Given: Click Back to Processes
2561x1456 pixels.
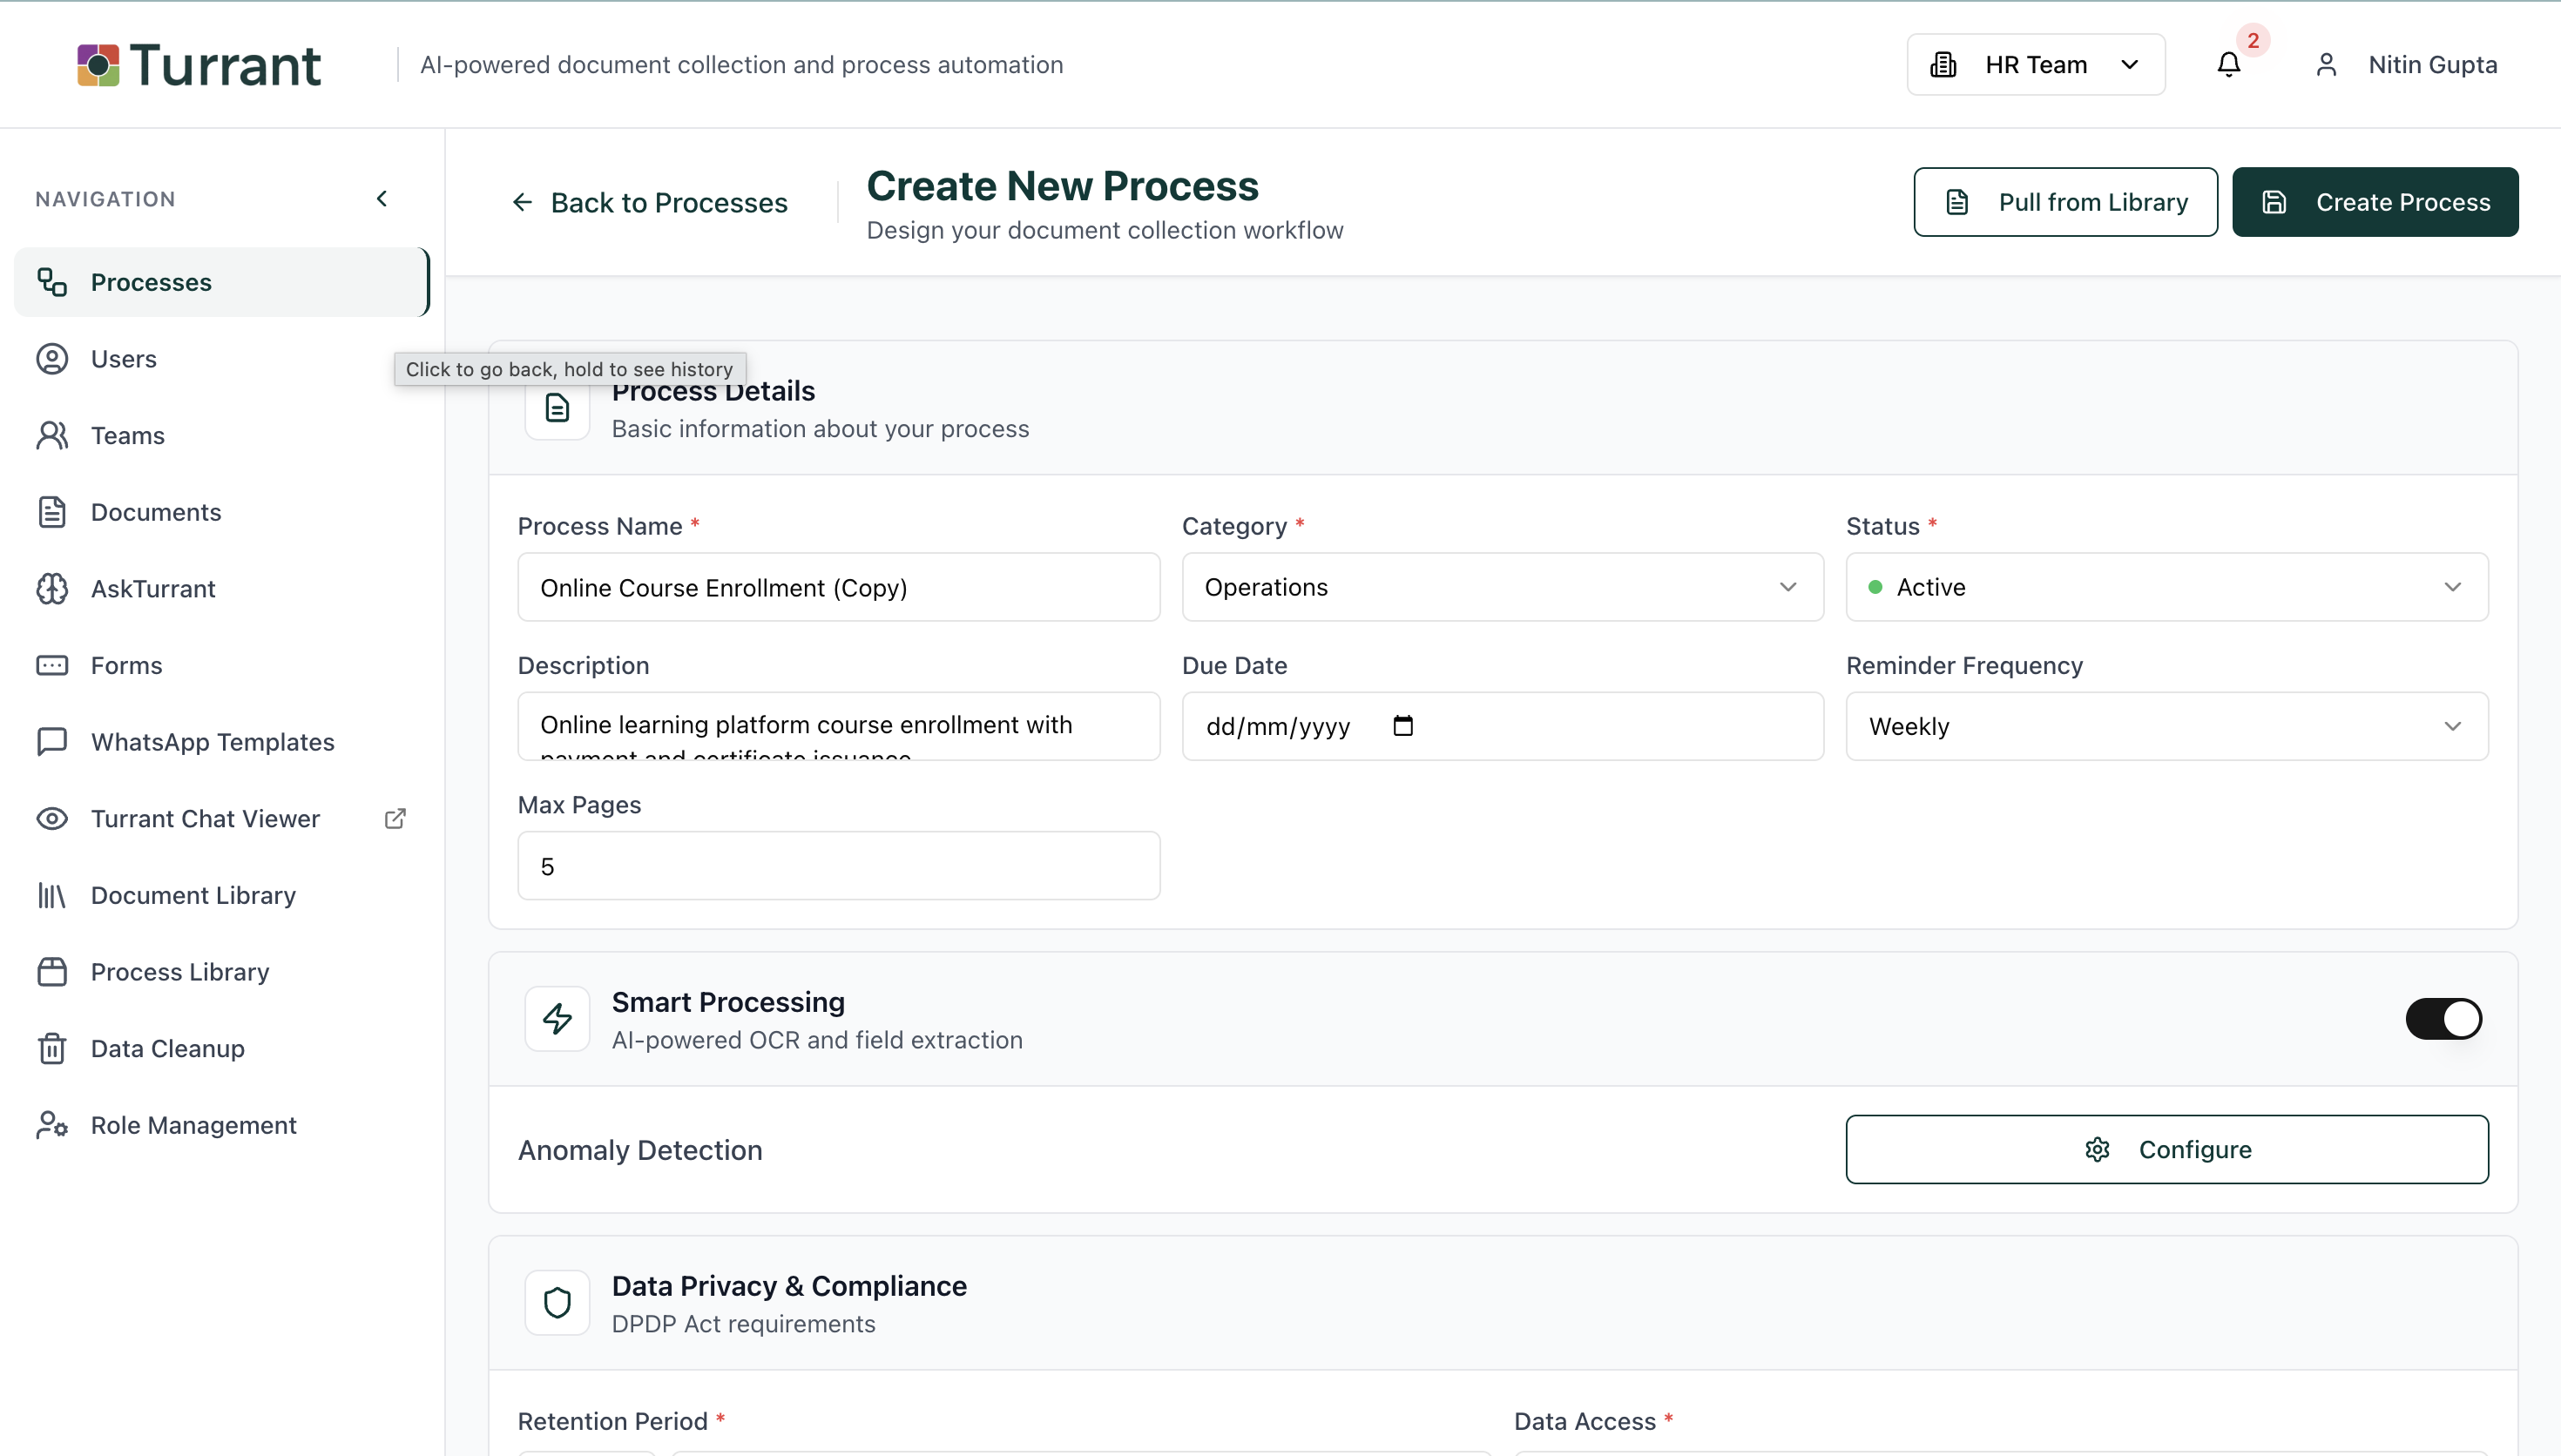Looking at the screenshot, I should [x=650, y=201].
